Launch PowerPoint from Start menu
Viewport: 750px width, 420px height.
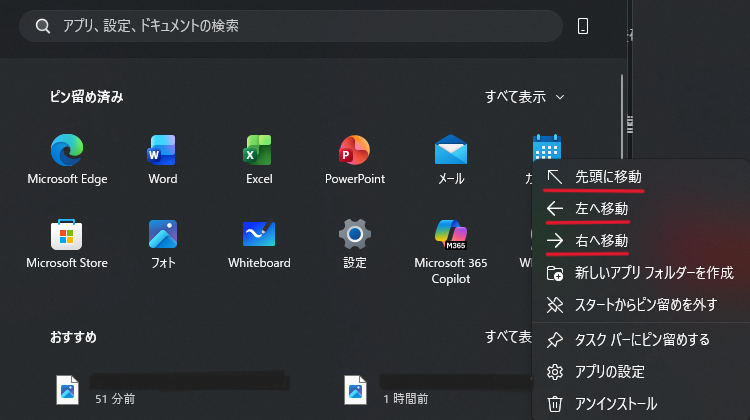[x=354, y=159]
